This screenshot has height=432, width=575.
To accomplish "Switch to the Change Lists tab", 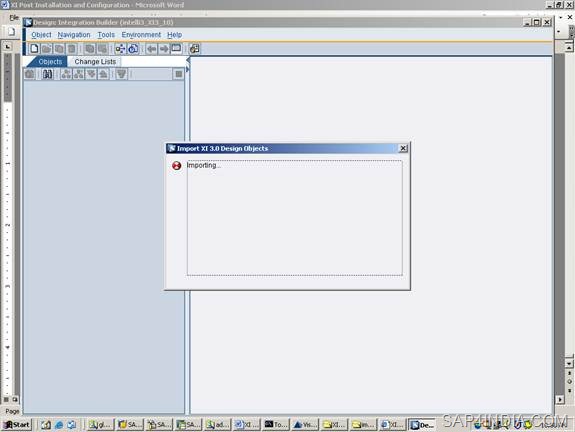I will (95, 62).
